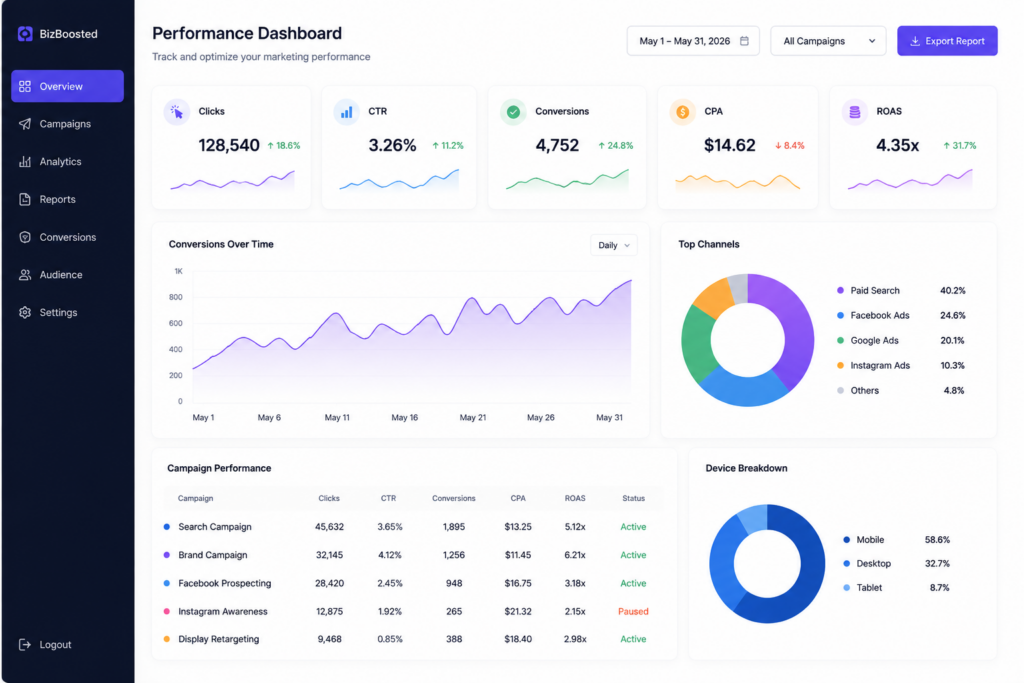Click the Paused status for Instagram Awareness
The image size is (1024, 683).
633,612
